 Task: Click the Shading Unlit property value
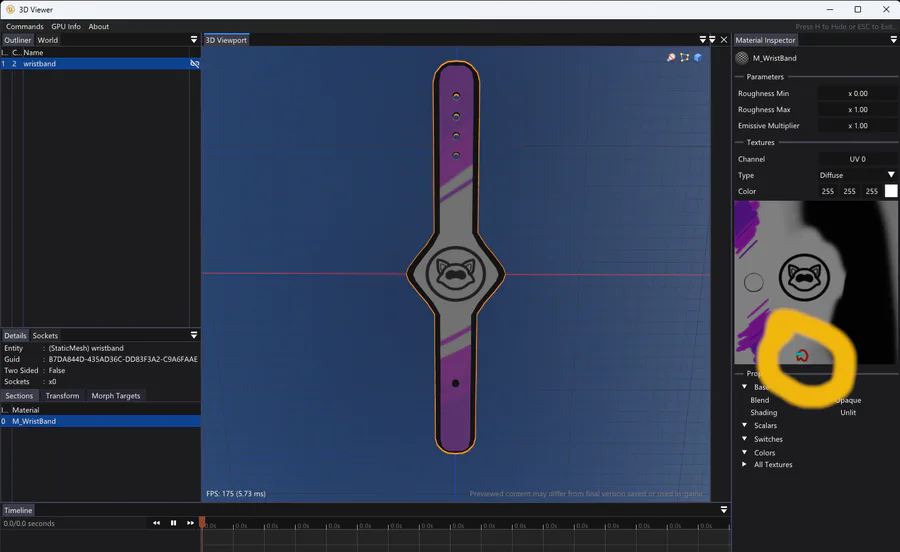(x=848, y=413)
